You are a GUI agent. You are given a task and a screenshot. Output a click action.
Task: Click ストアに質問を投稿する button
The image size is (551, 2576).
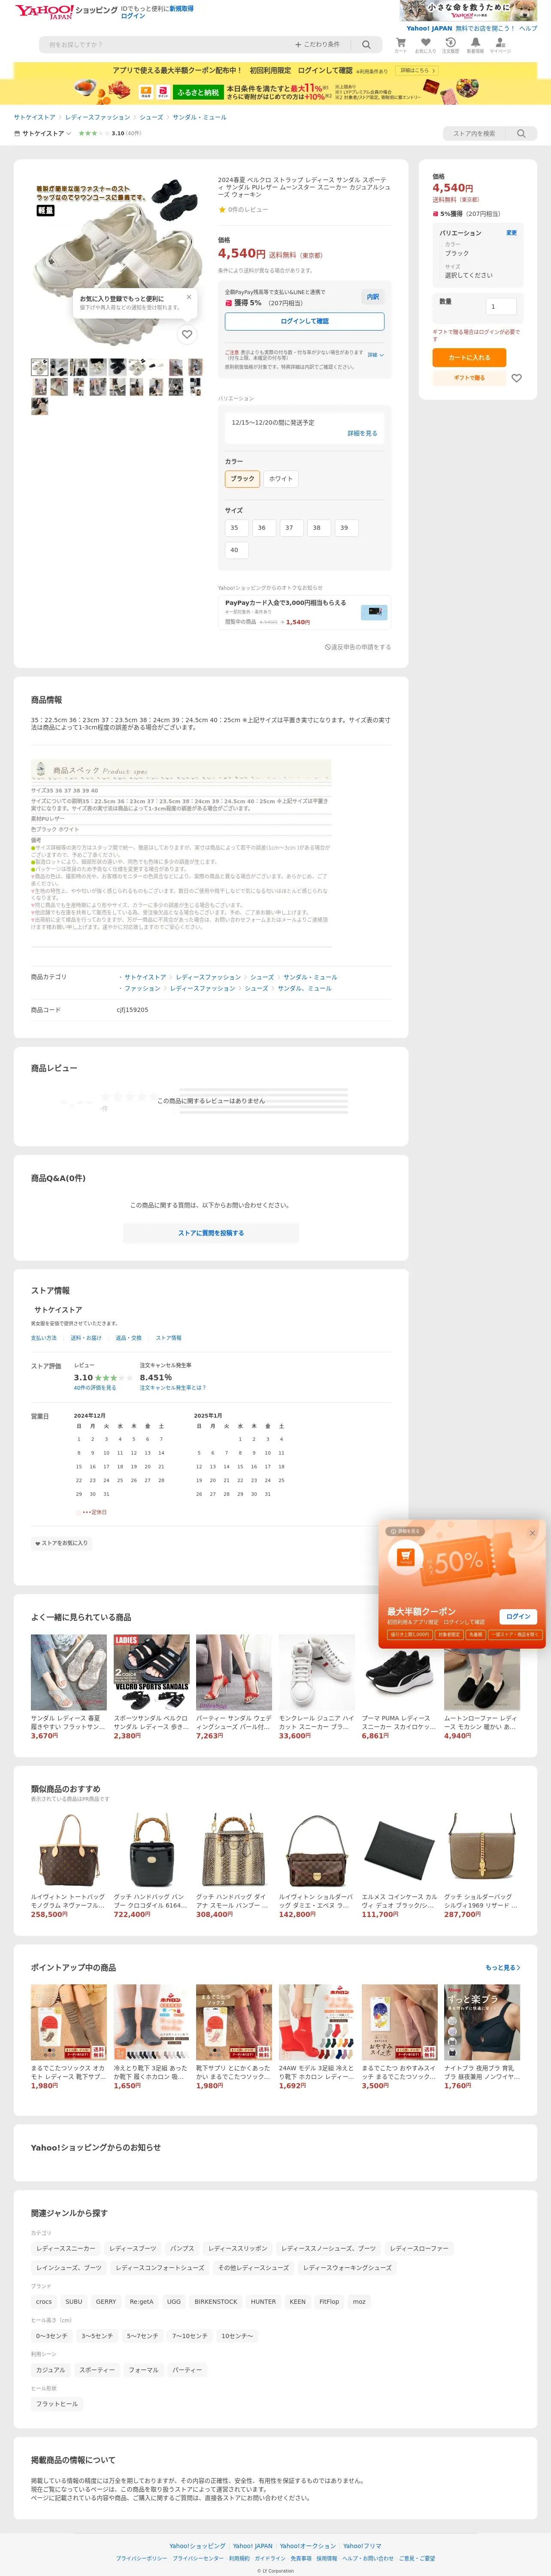coord(211,1233)
